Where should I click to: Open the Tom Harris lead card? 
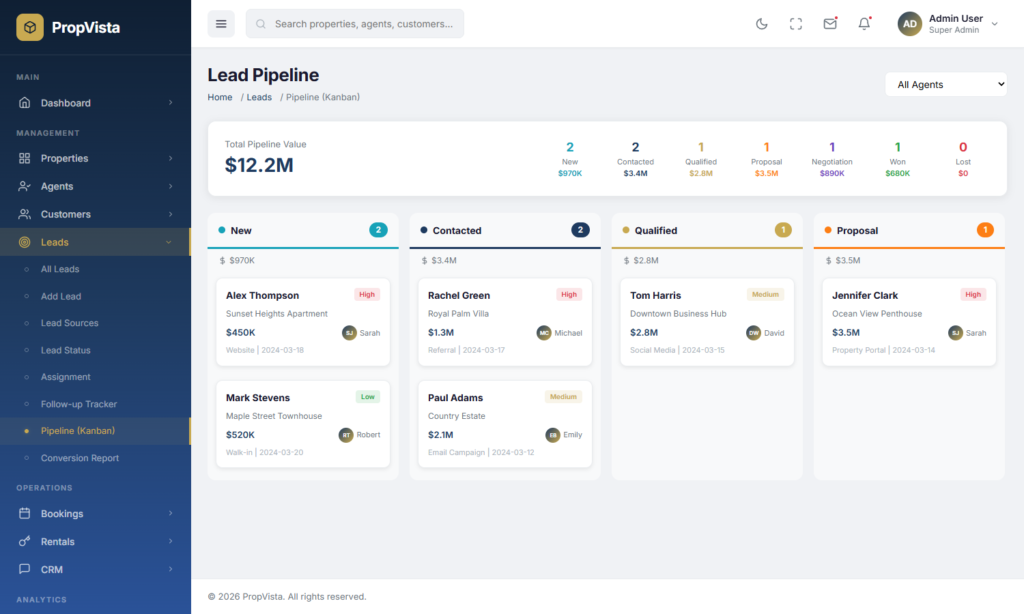pos(707,322)
